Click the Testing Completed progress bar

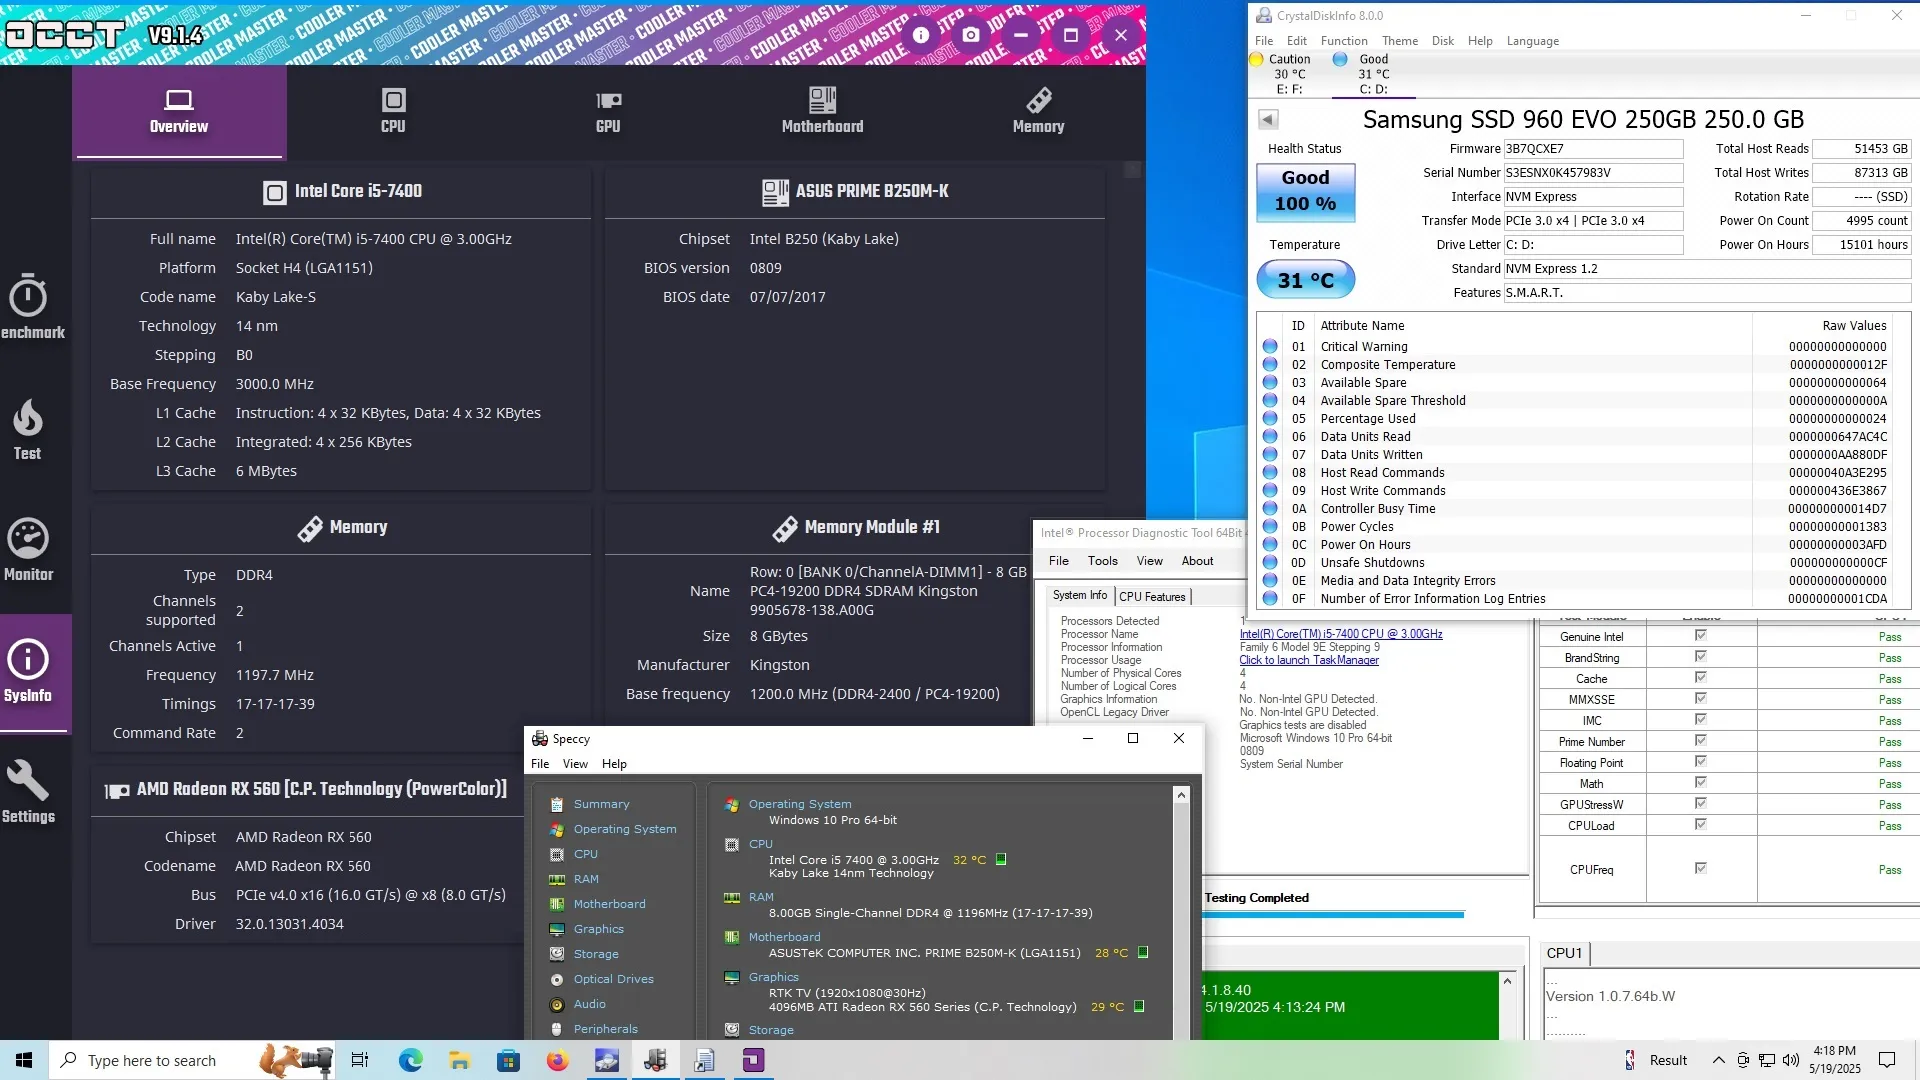coord(1332,914)
